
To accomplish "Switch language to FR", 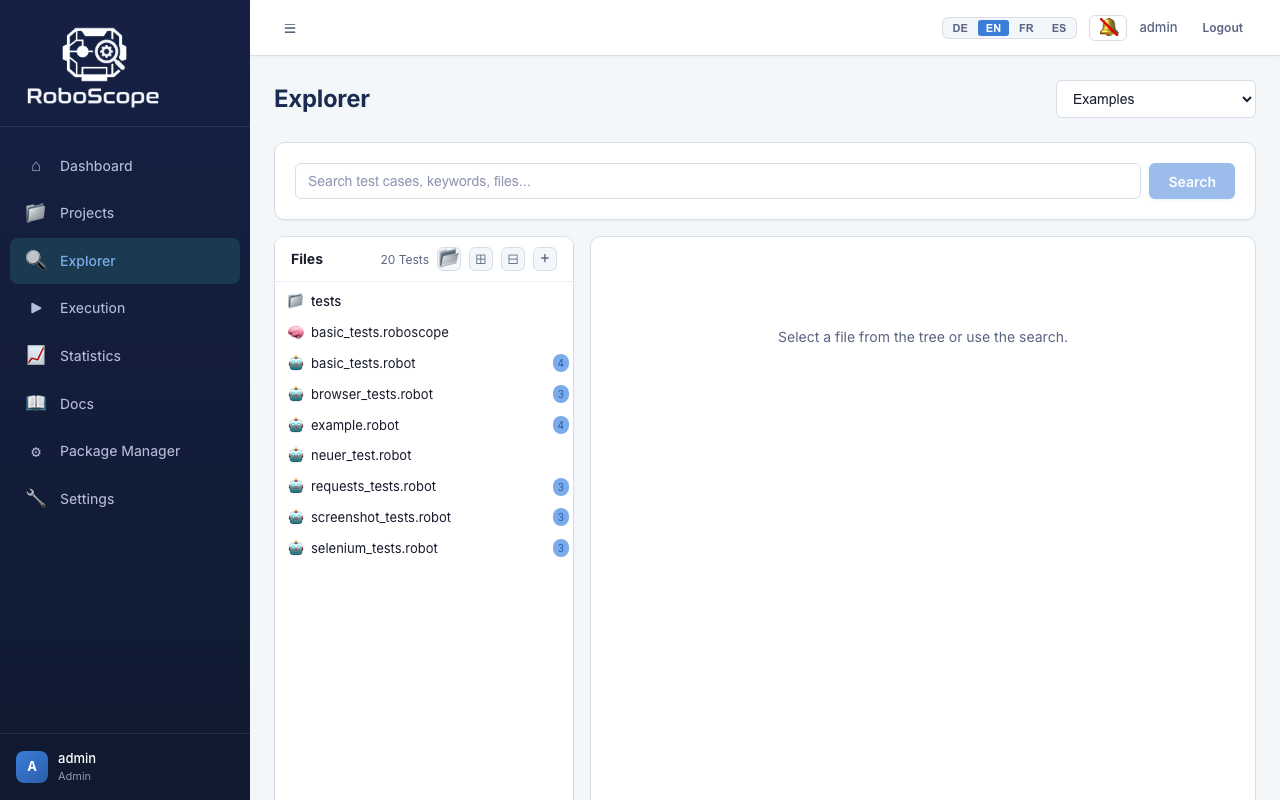I will [1026, 28].
